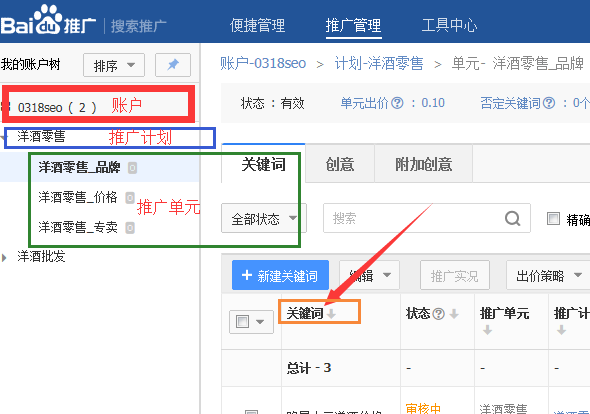The image size is (590, 414).
Task: Click badge icon beside 洋酒零售_专卖
Action: point(130,228)
